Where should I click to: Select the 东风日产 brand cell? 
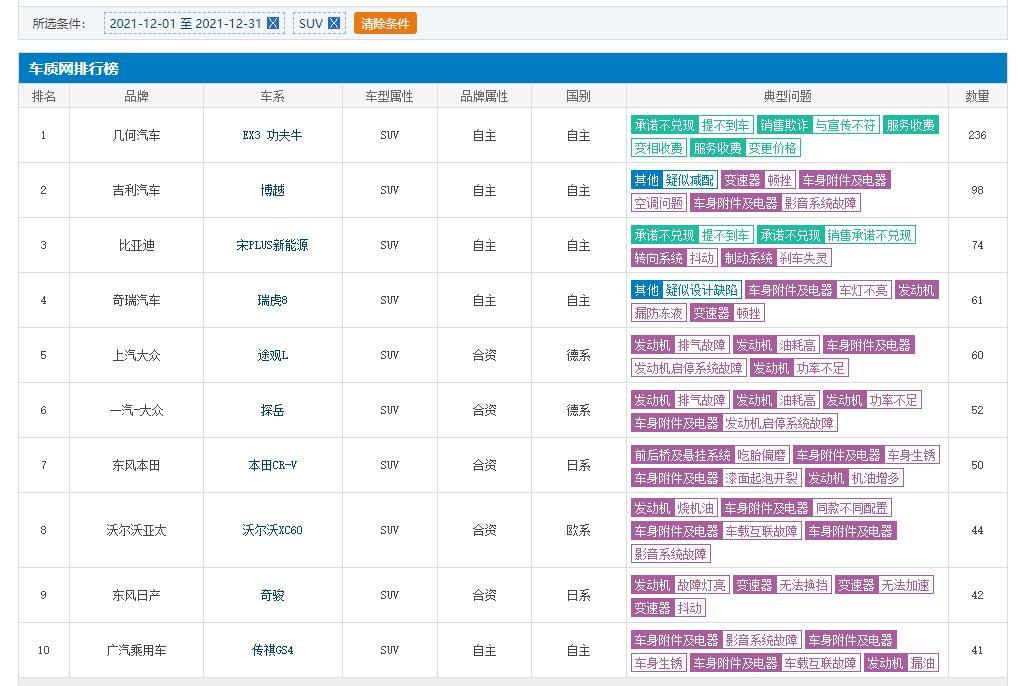(136, 595)
